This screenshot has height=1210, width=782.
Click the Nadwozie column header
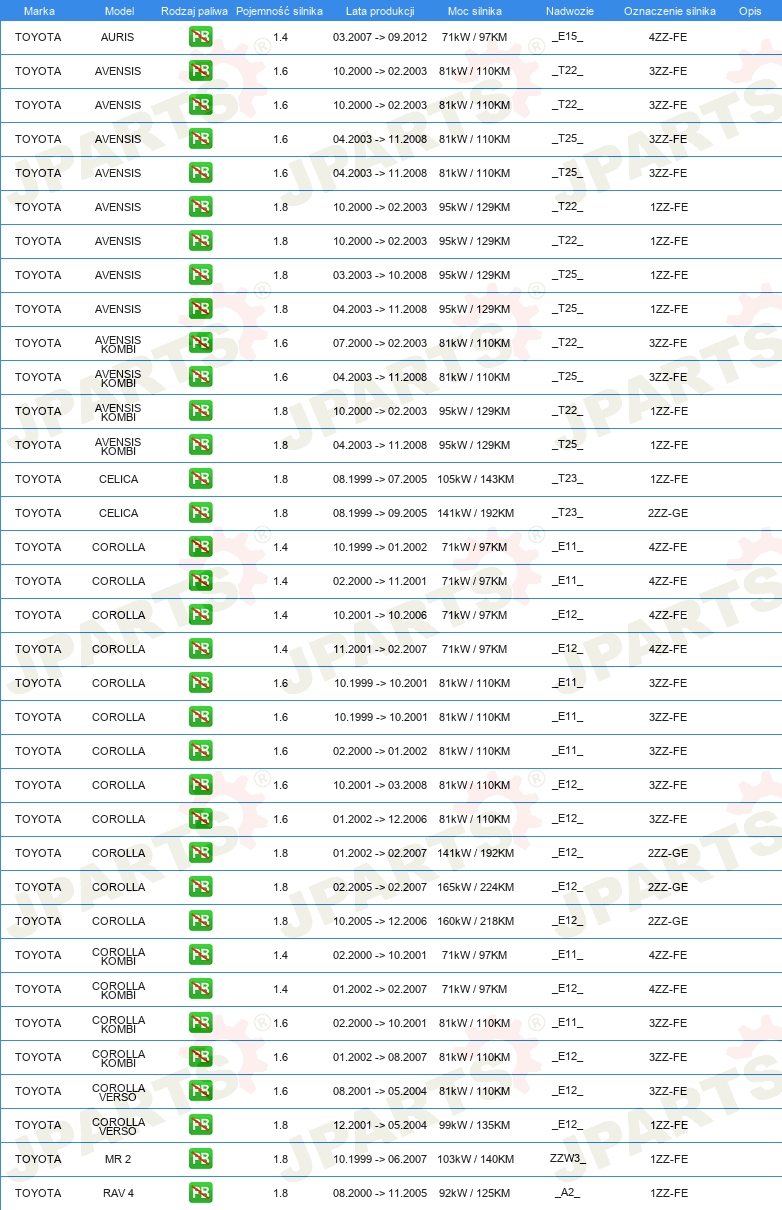coord(569,11)
